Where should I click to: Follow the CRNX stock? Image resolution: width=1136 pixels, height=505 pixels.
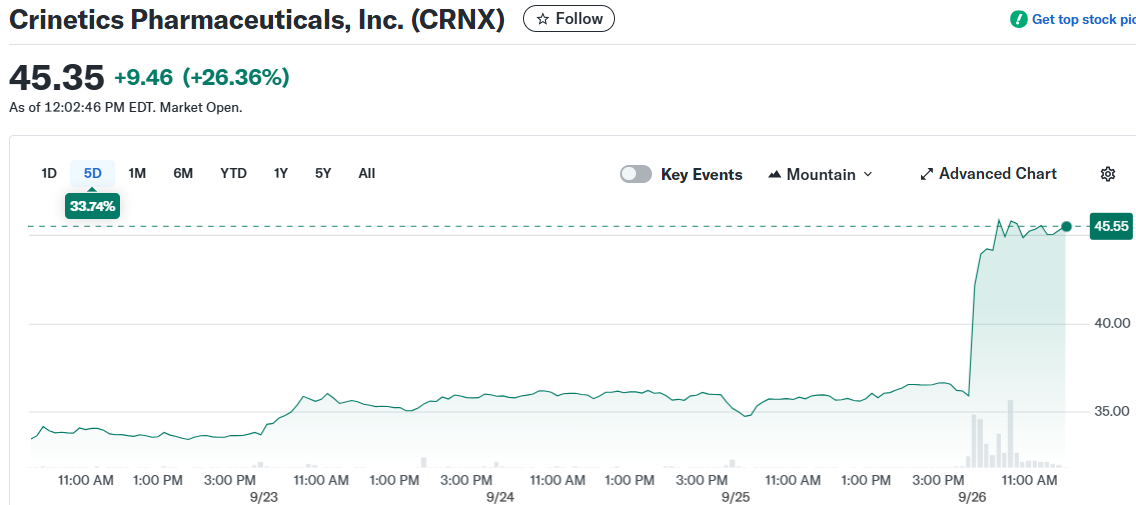569,19
